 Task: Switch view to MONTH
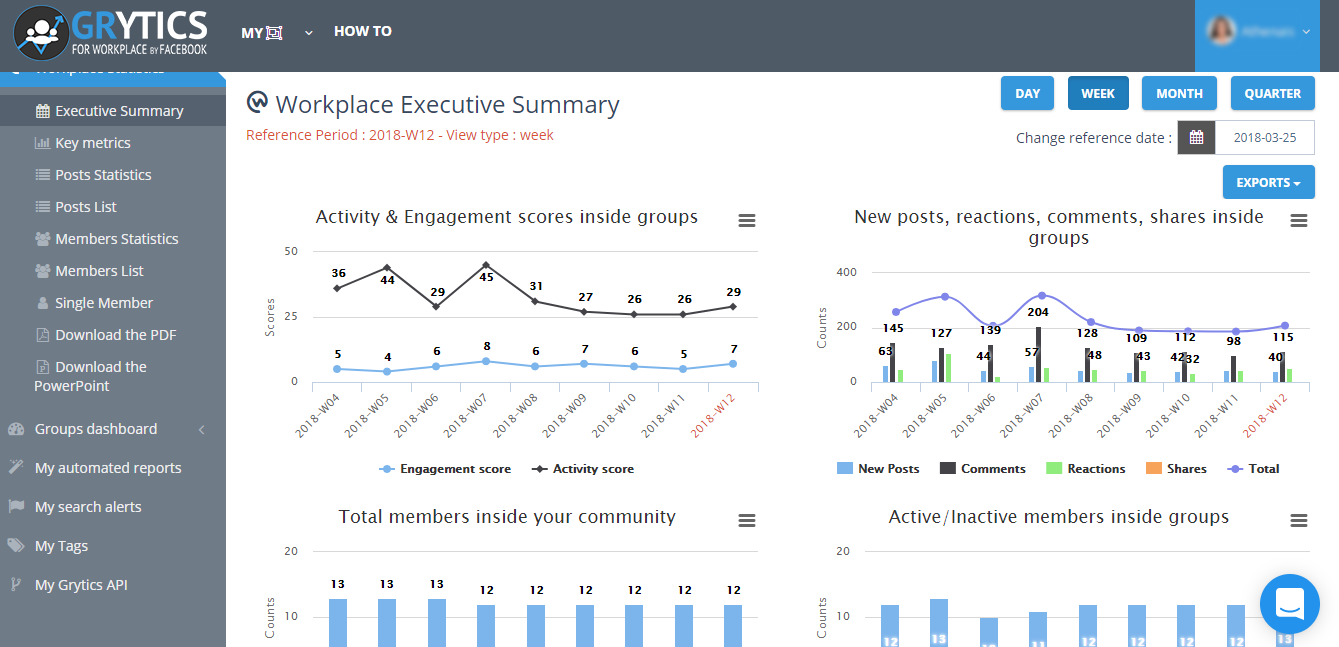[x=1179, y=93]
